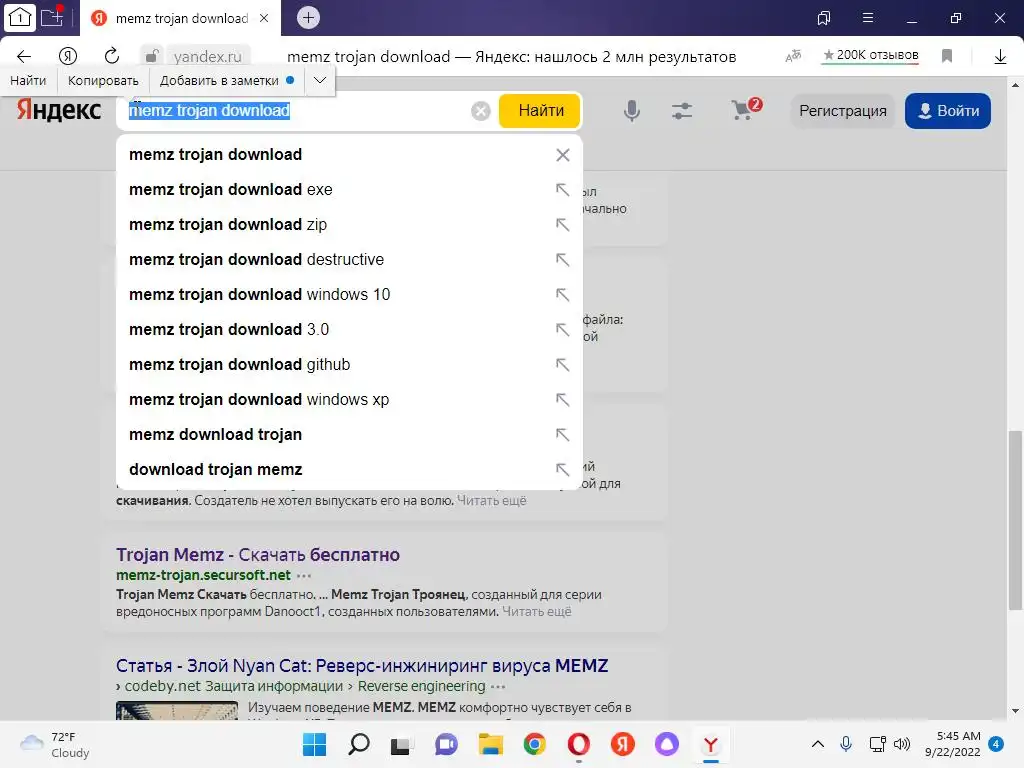This screenshot has width=1024, height=768.
Task: Click the yellow Найти search button
Action: [541, 111]
